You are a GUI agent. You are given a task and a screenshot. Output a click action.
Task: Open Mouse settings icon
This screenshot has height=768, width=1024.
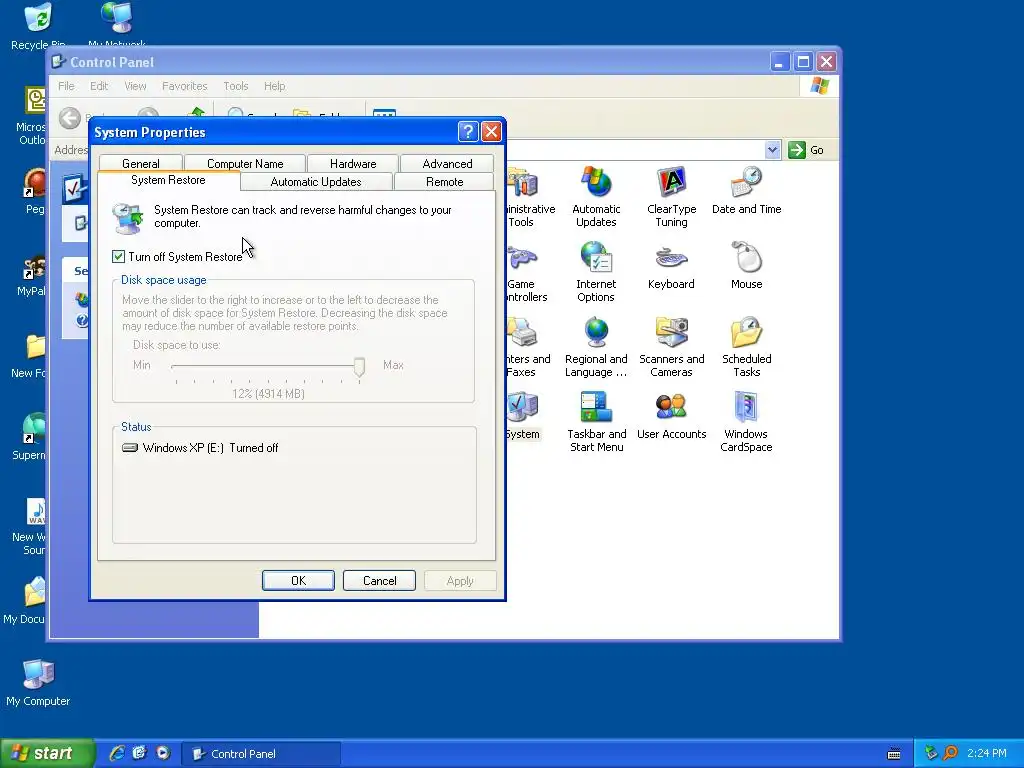pyautogui.click(x=746, y=266)
